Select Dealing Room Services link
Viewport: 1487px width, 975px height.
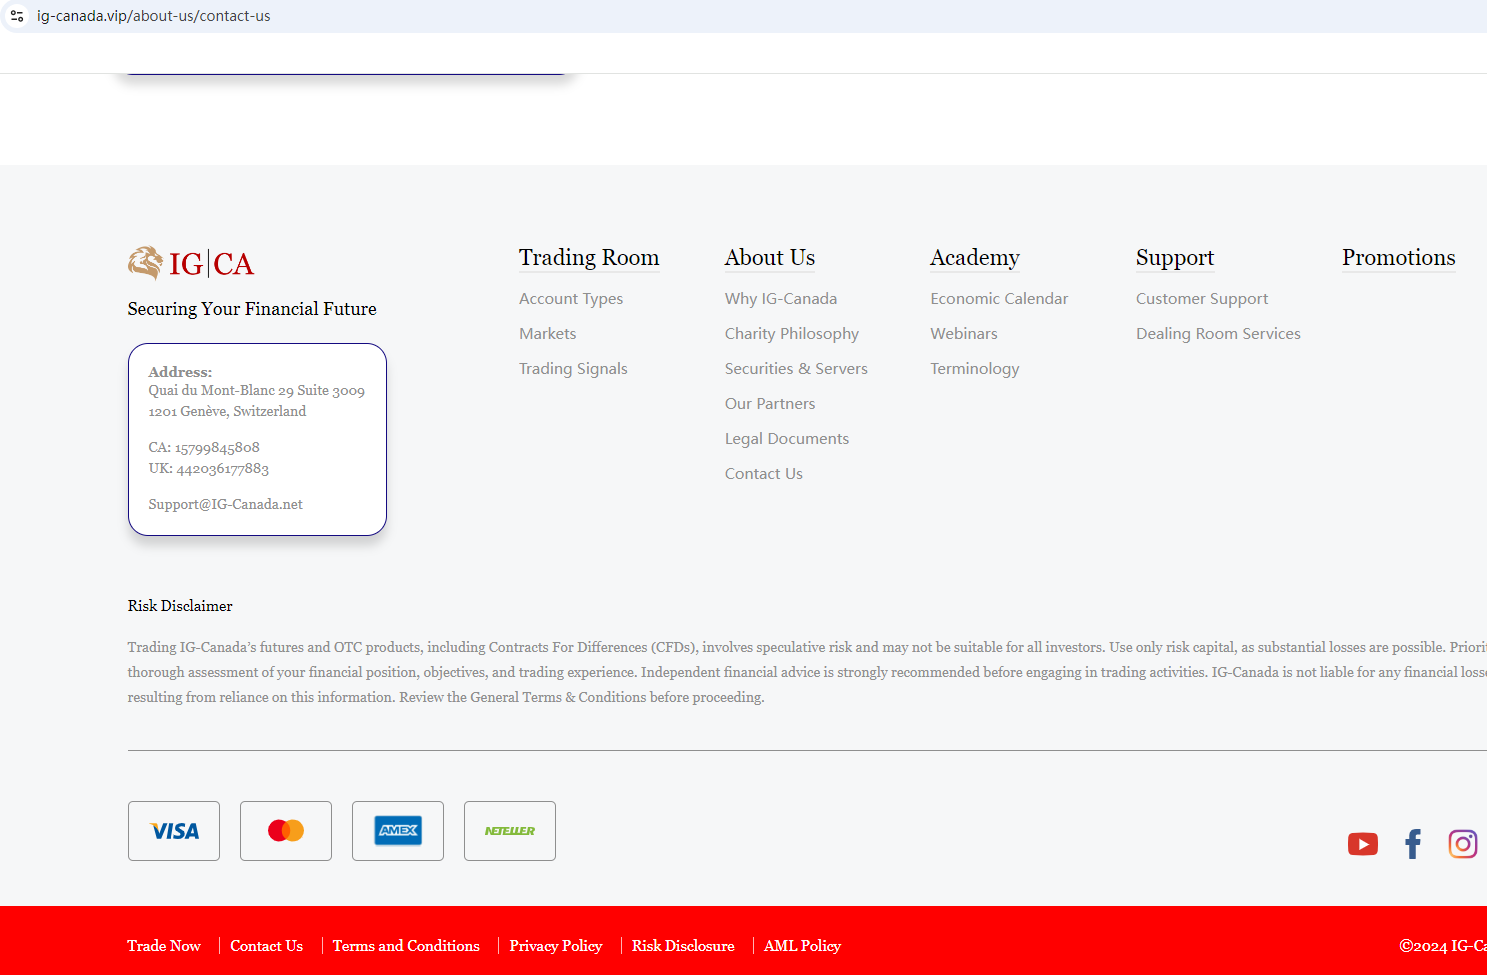1218,334
